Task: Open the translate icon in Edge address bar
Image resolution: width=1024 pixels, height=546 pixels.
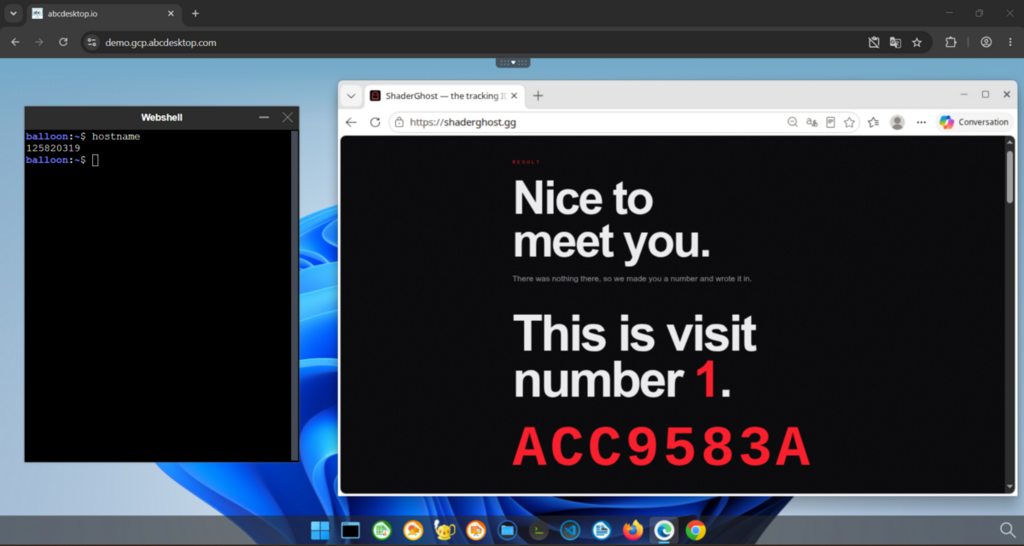Action: (x=812, y=122)
